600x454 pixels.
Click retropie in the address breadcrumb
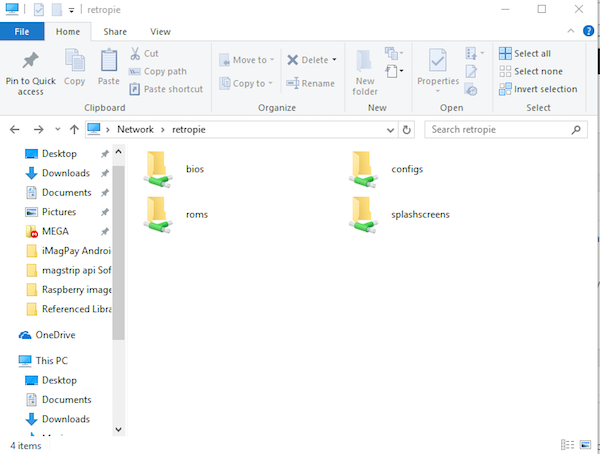pos(189,130)
